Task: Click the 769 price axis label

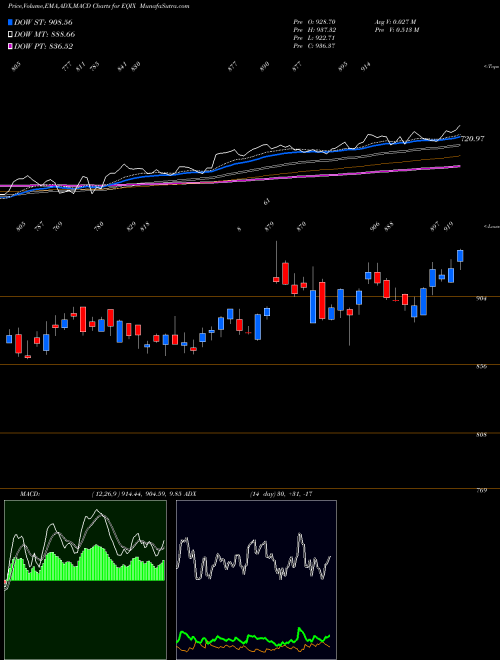Action: coord(482,490)
